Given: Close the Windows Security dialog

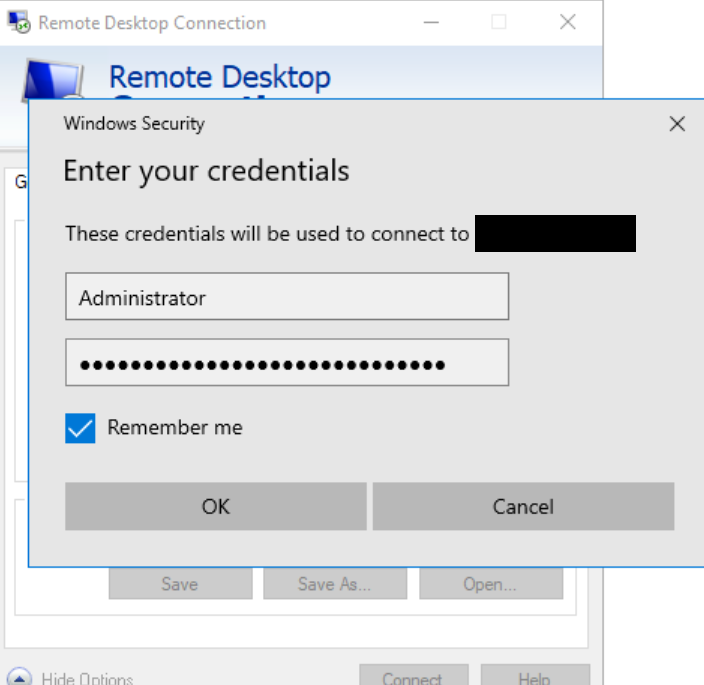Looking at the screenshot, I should click(677, 124).
